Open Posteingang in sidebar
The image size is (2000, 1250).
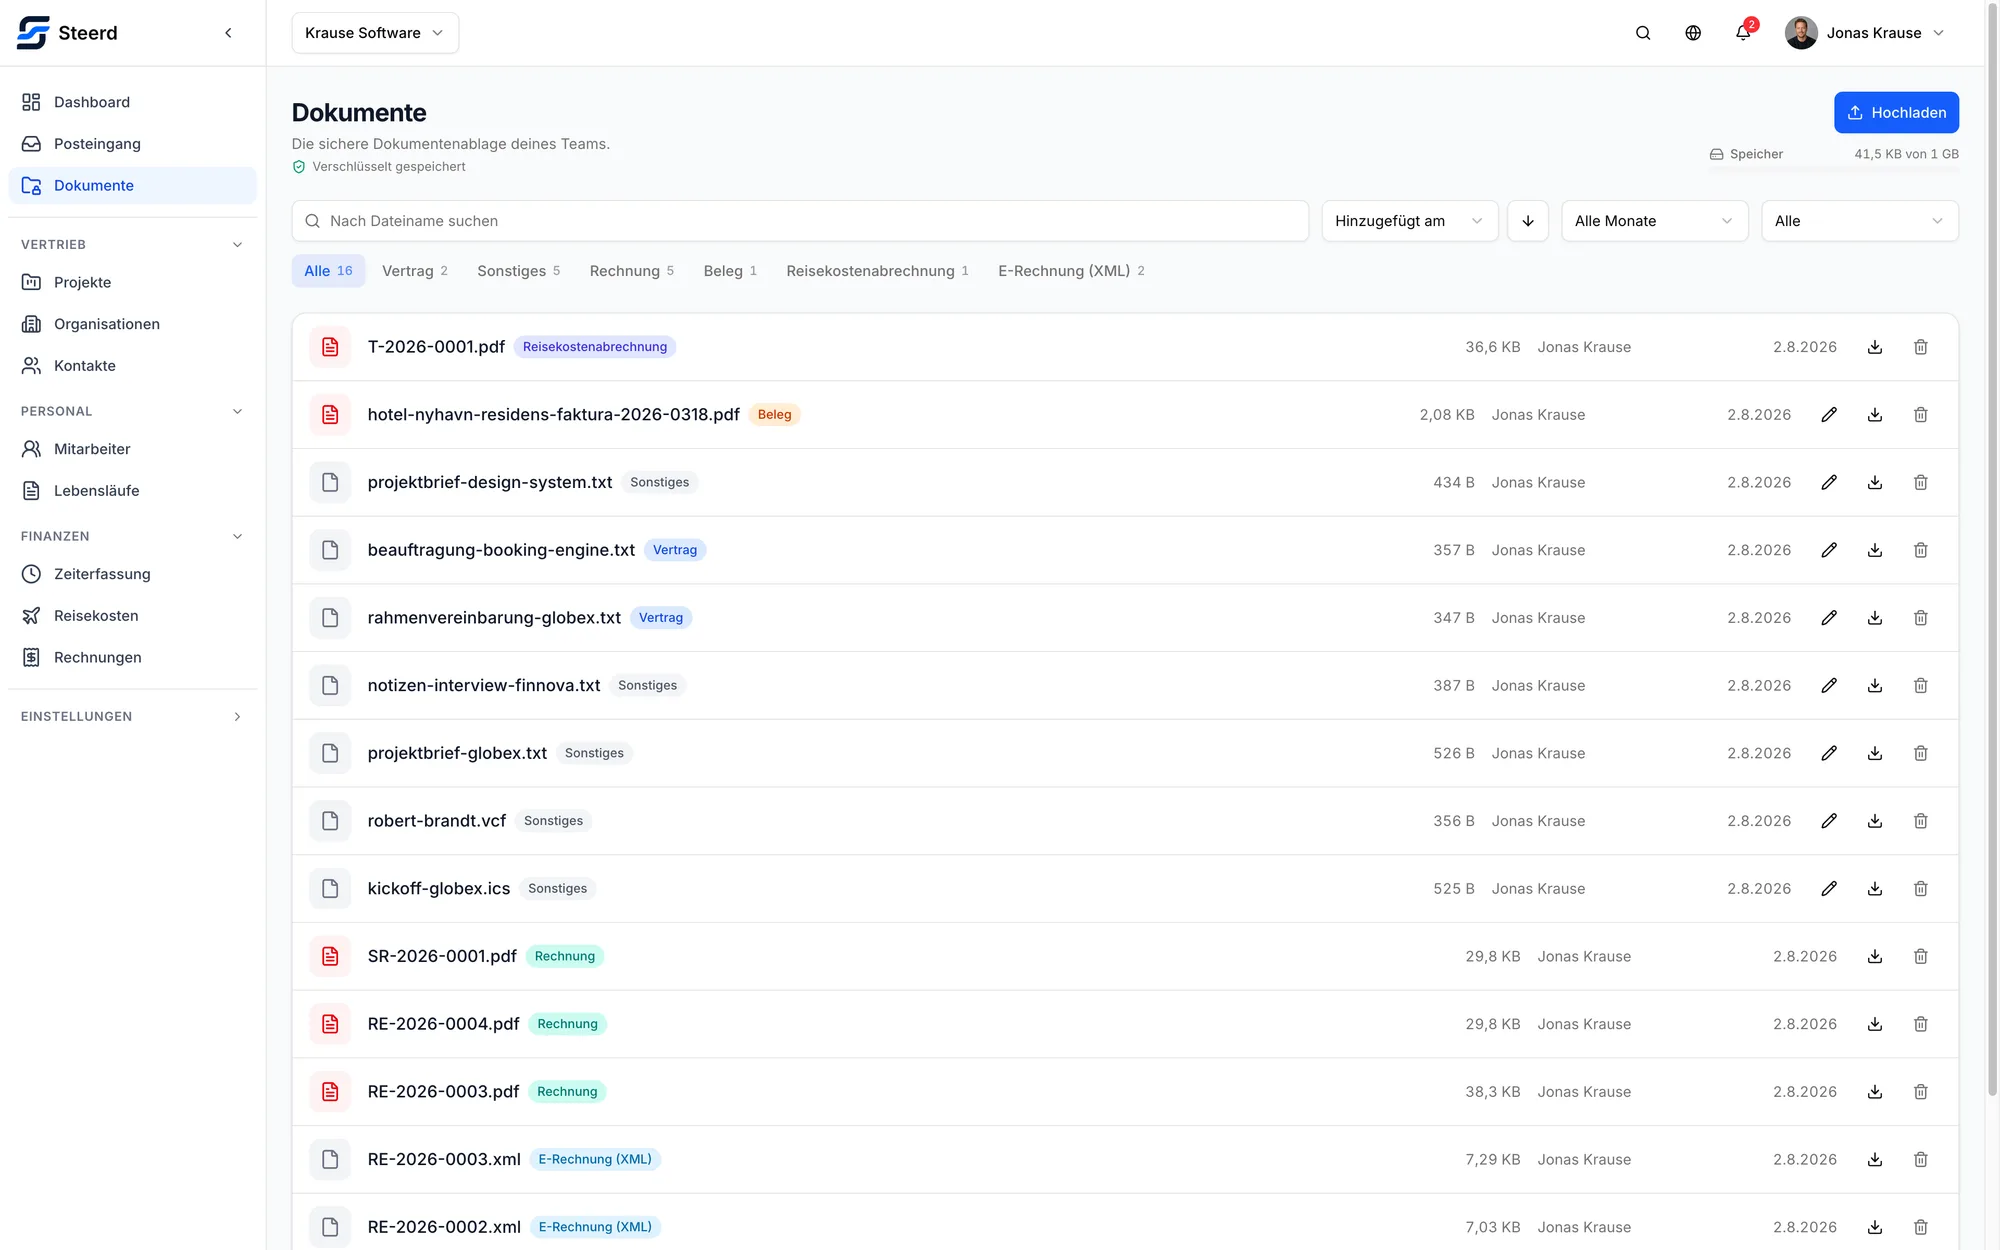[132, 144]
